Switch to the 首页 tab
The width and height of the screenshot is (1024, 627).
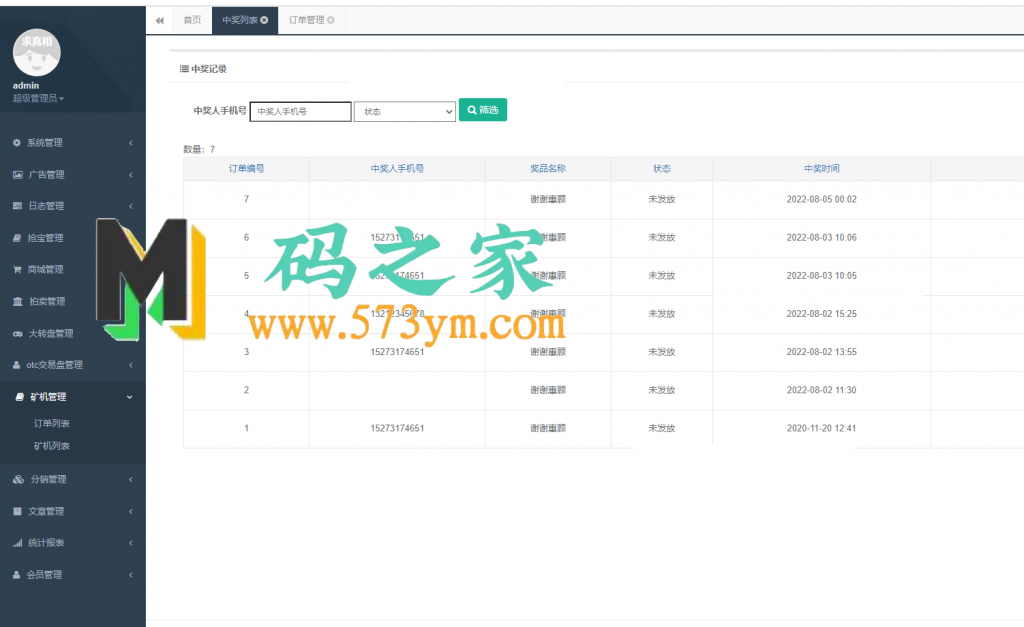(191, 20)
